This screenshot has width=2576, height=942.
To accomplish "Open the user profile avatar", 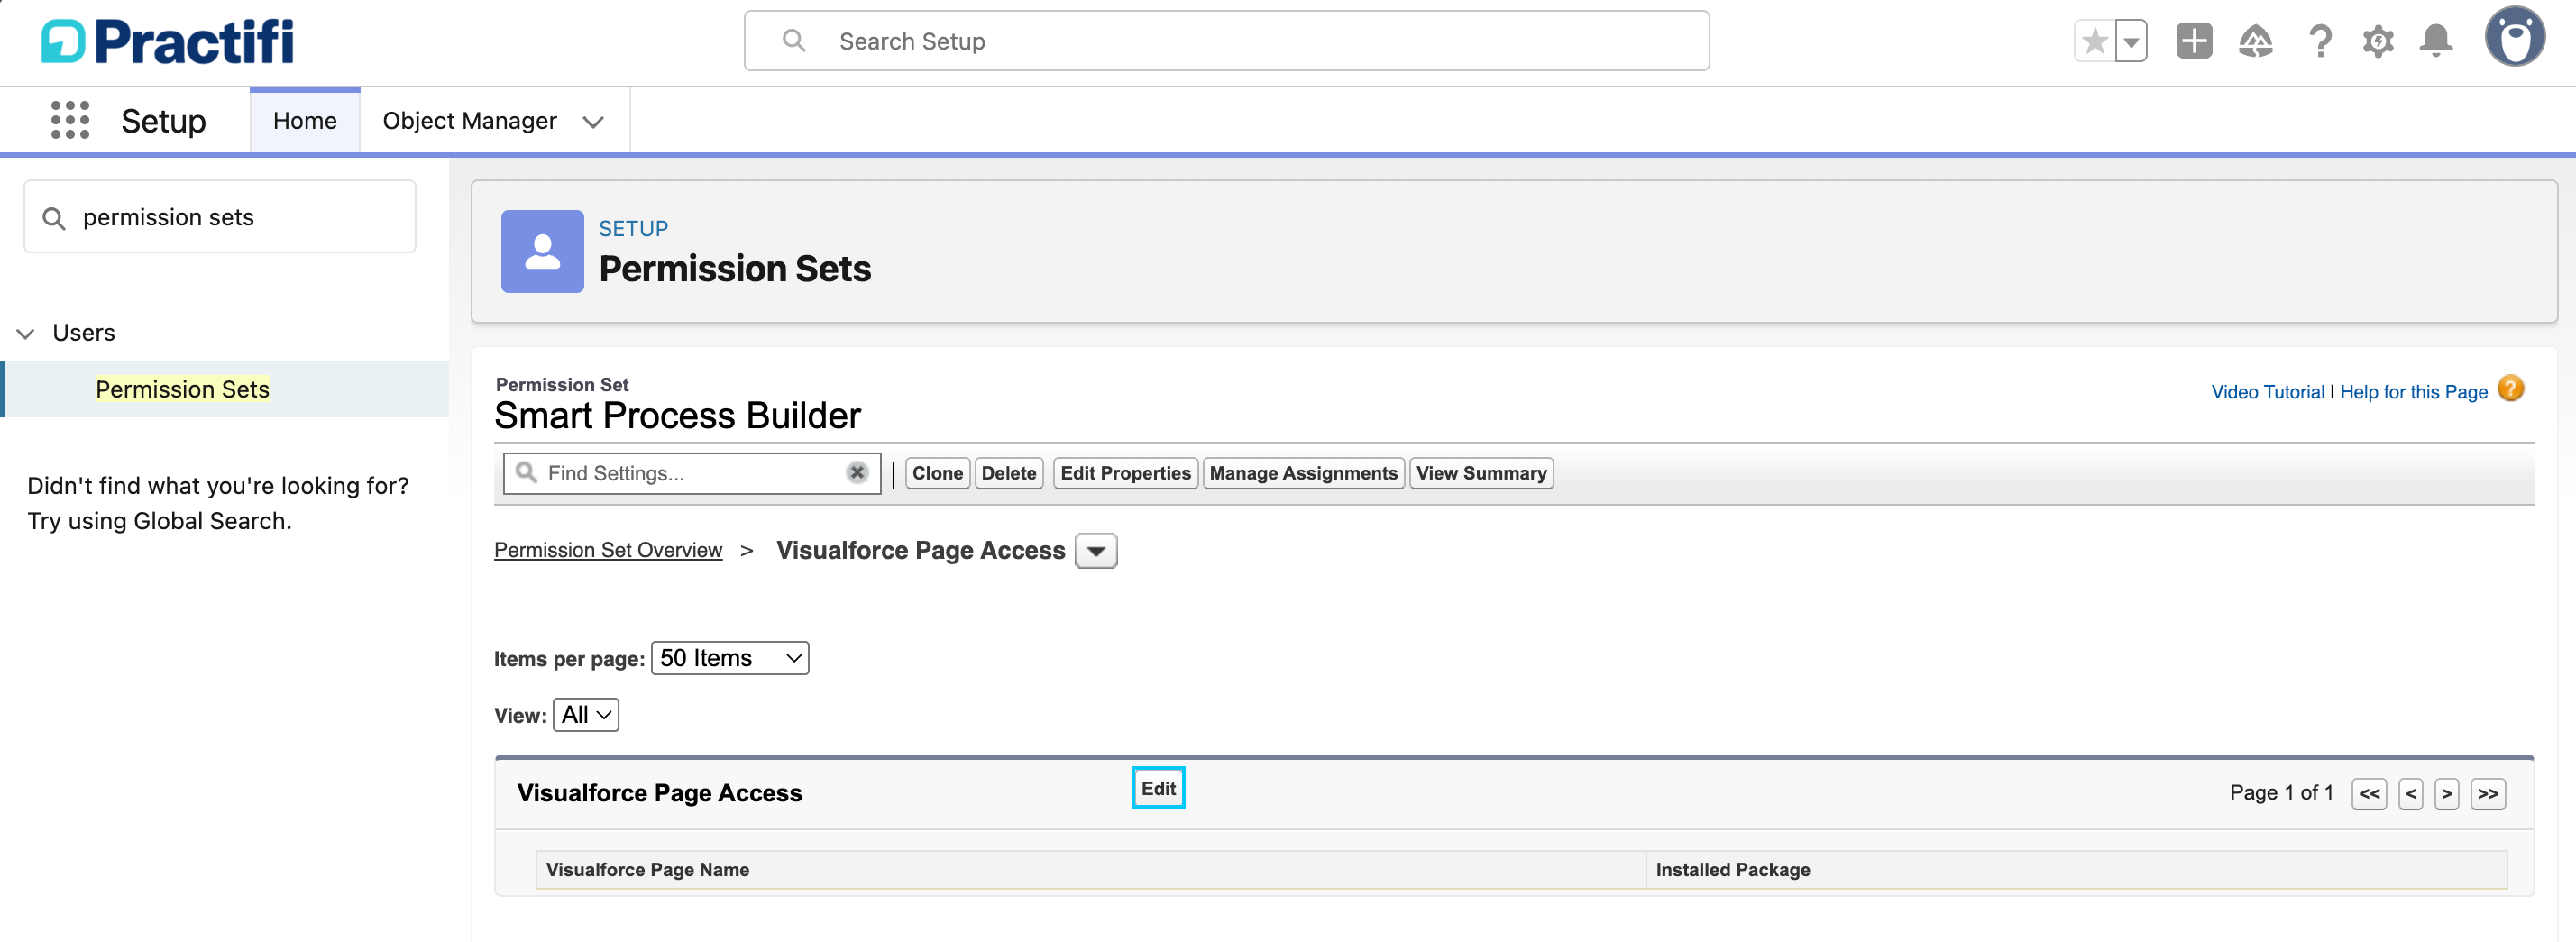I will tap(2515, 38).
